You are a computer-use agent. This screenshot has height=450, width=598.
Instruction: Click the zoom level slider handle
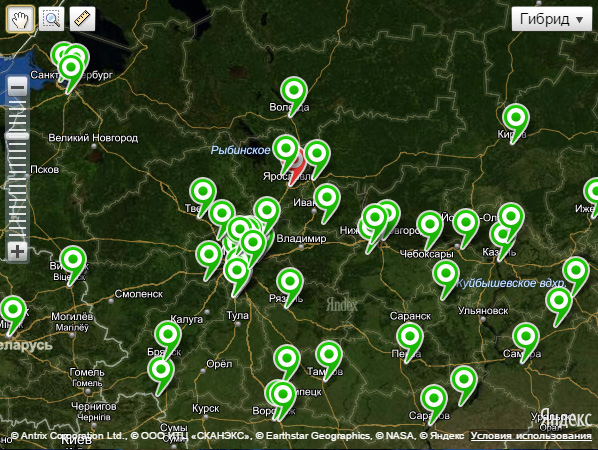pos(17,136)
